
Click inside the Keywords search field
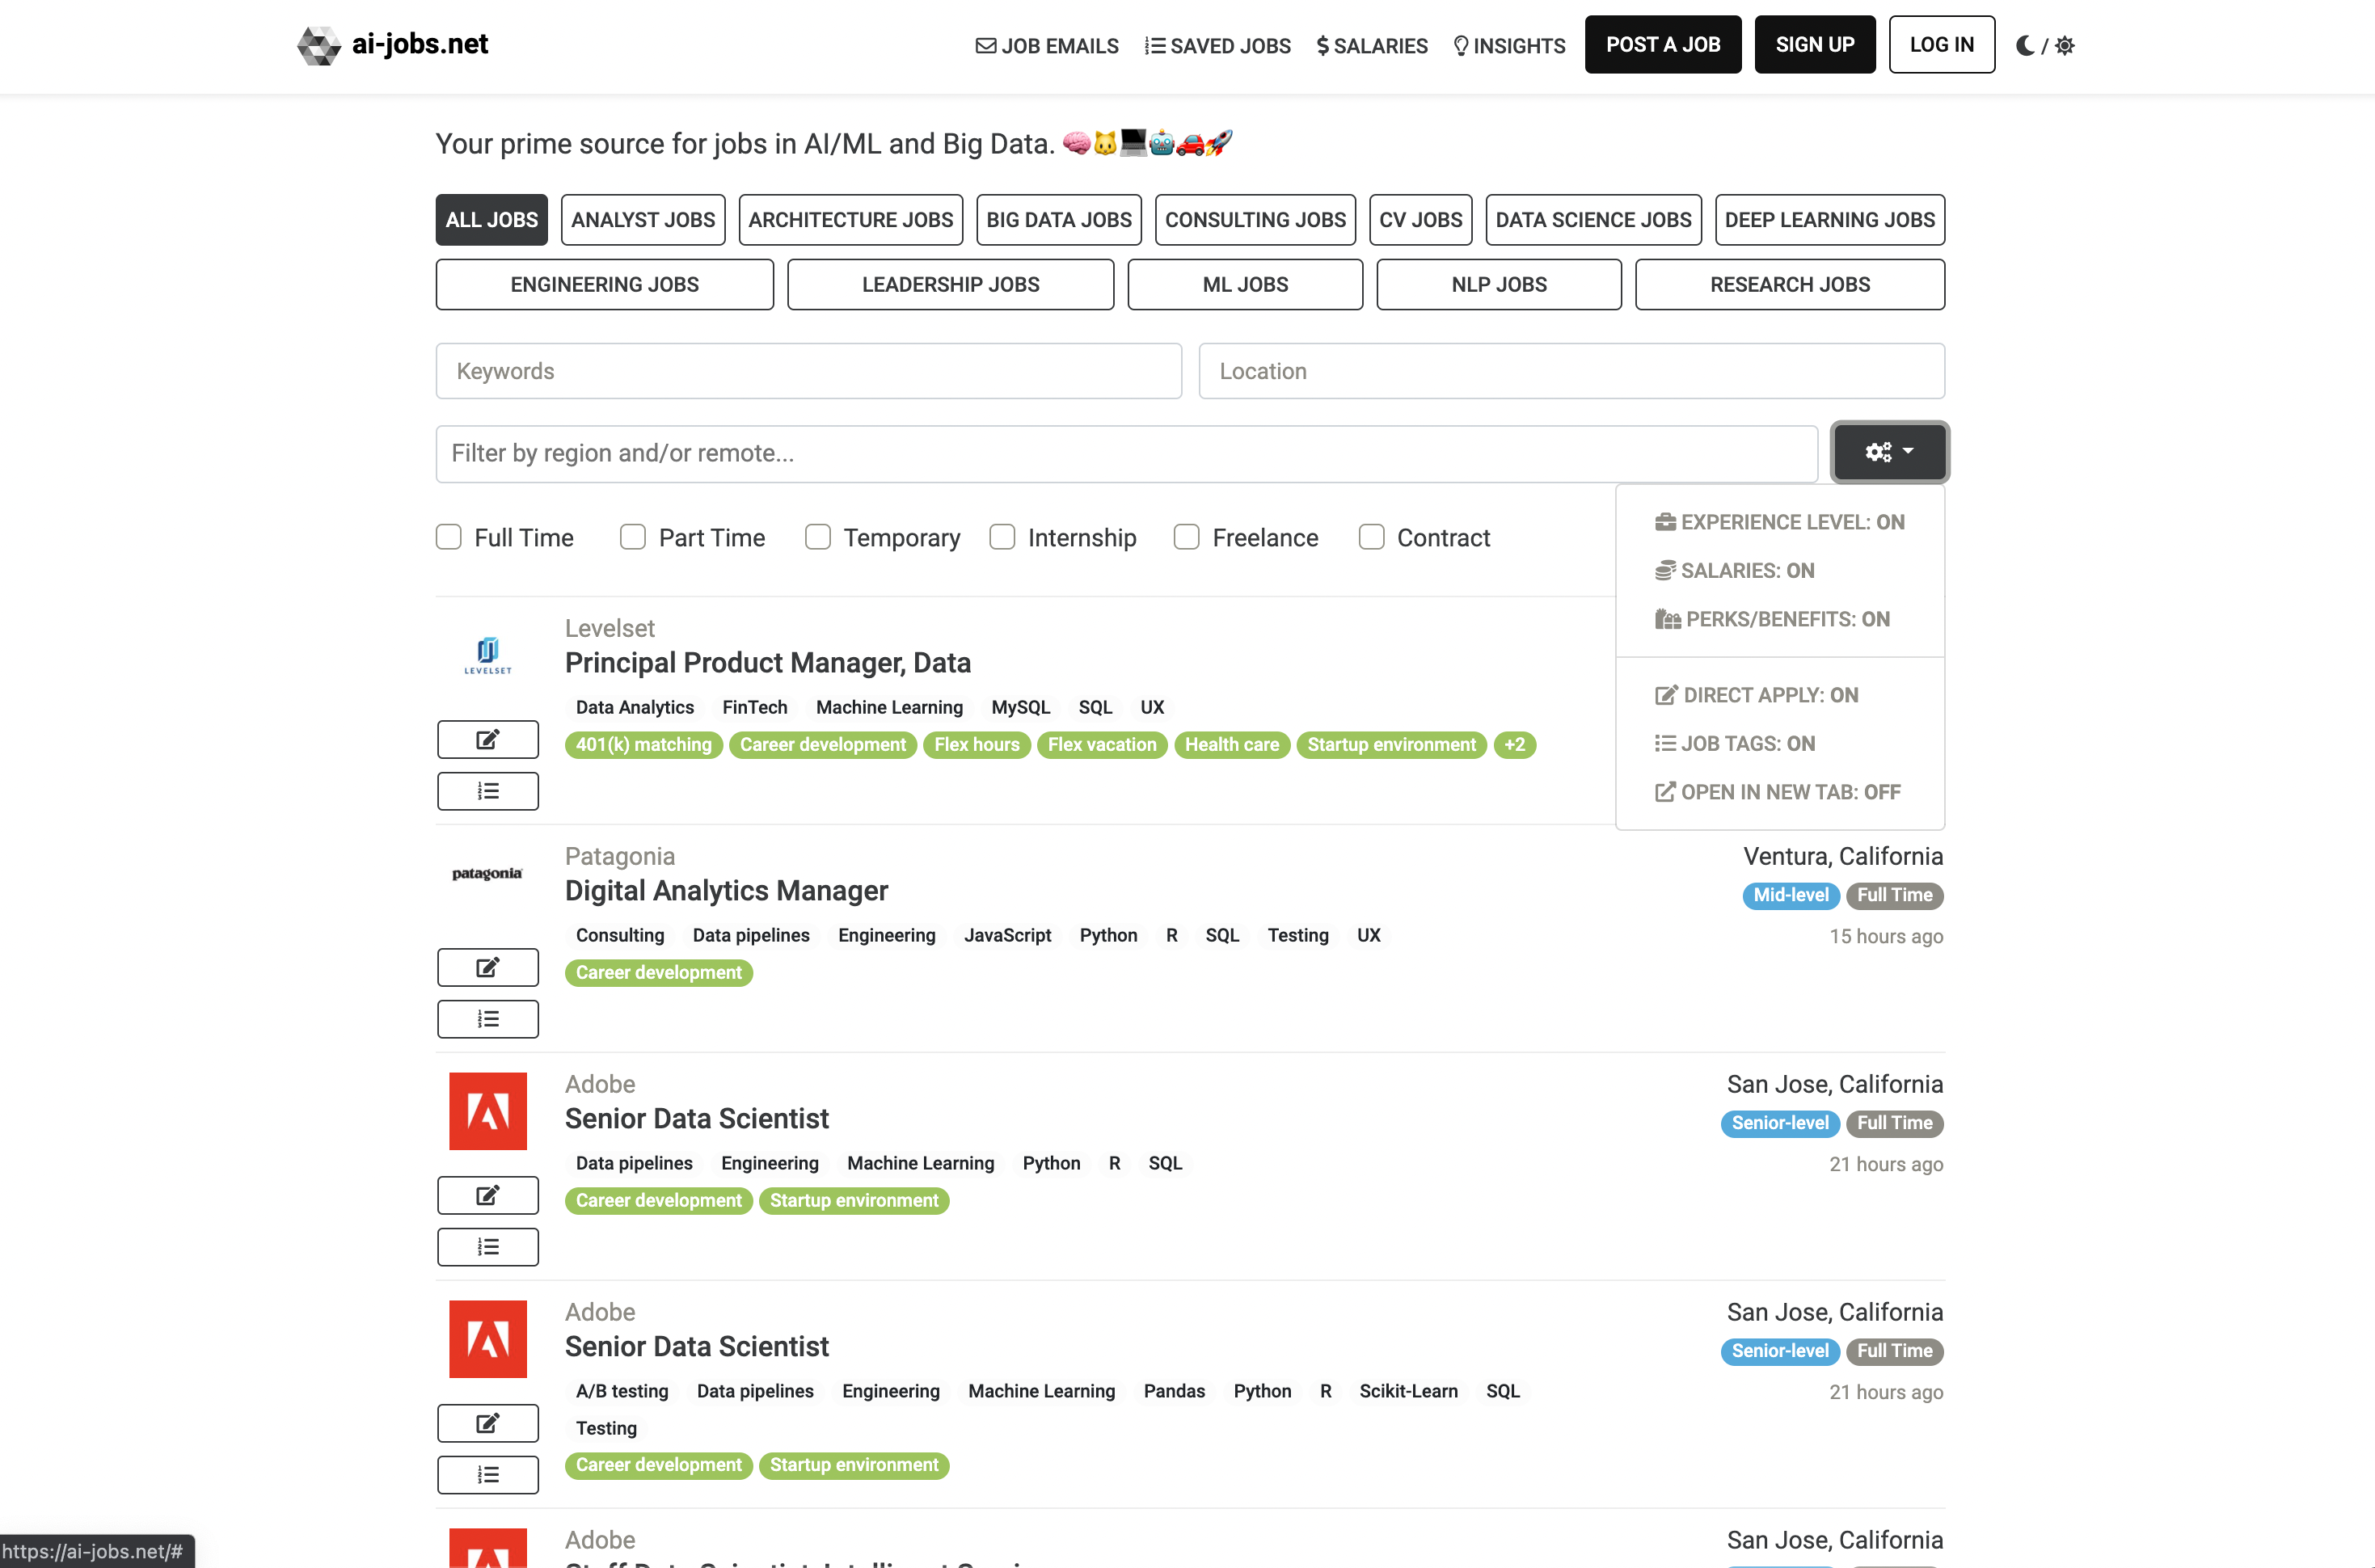(x=808, y=371)
